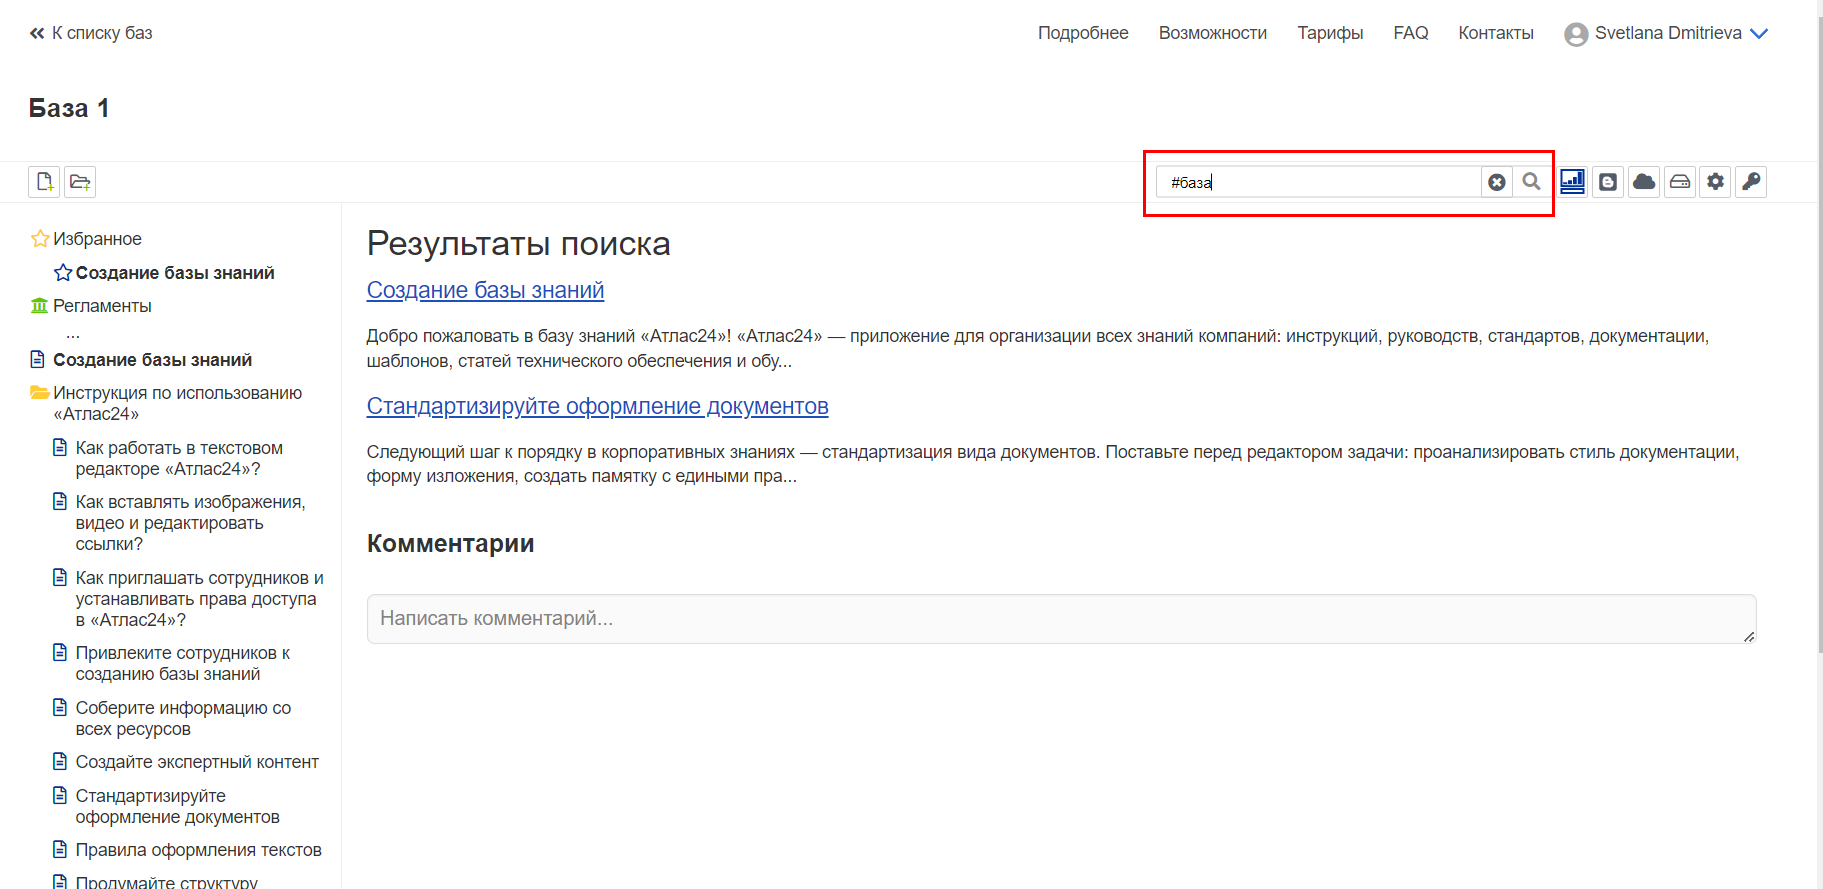The image size is (1823, 889).
Task: Click the back double-chevron icon
Action: (x=37, y=33)
